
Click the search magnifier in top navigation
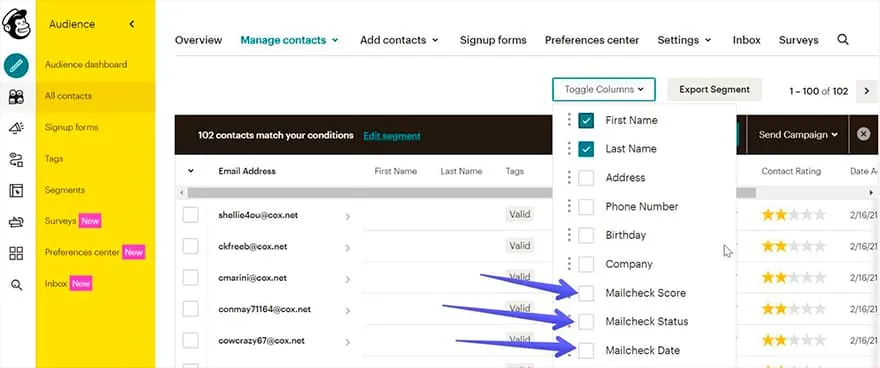[842, 40]
